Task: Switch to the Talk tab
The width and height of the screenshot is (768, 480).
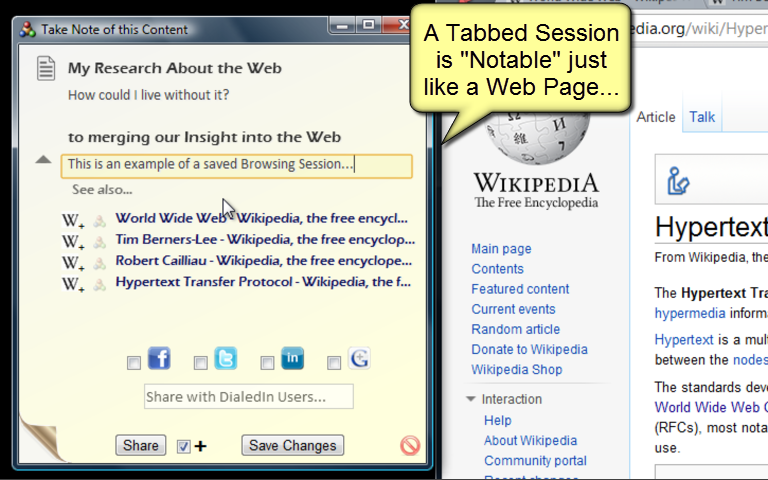Action: (x=702, y=117)
